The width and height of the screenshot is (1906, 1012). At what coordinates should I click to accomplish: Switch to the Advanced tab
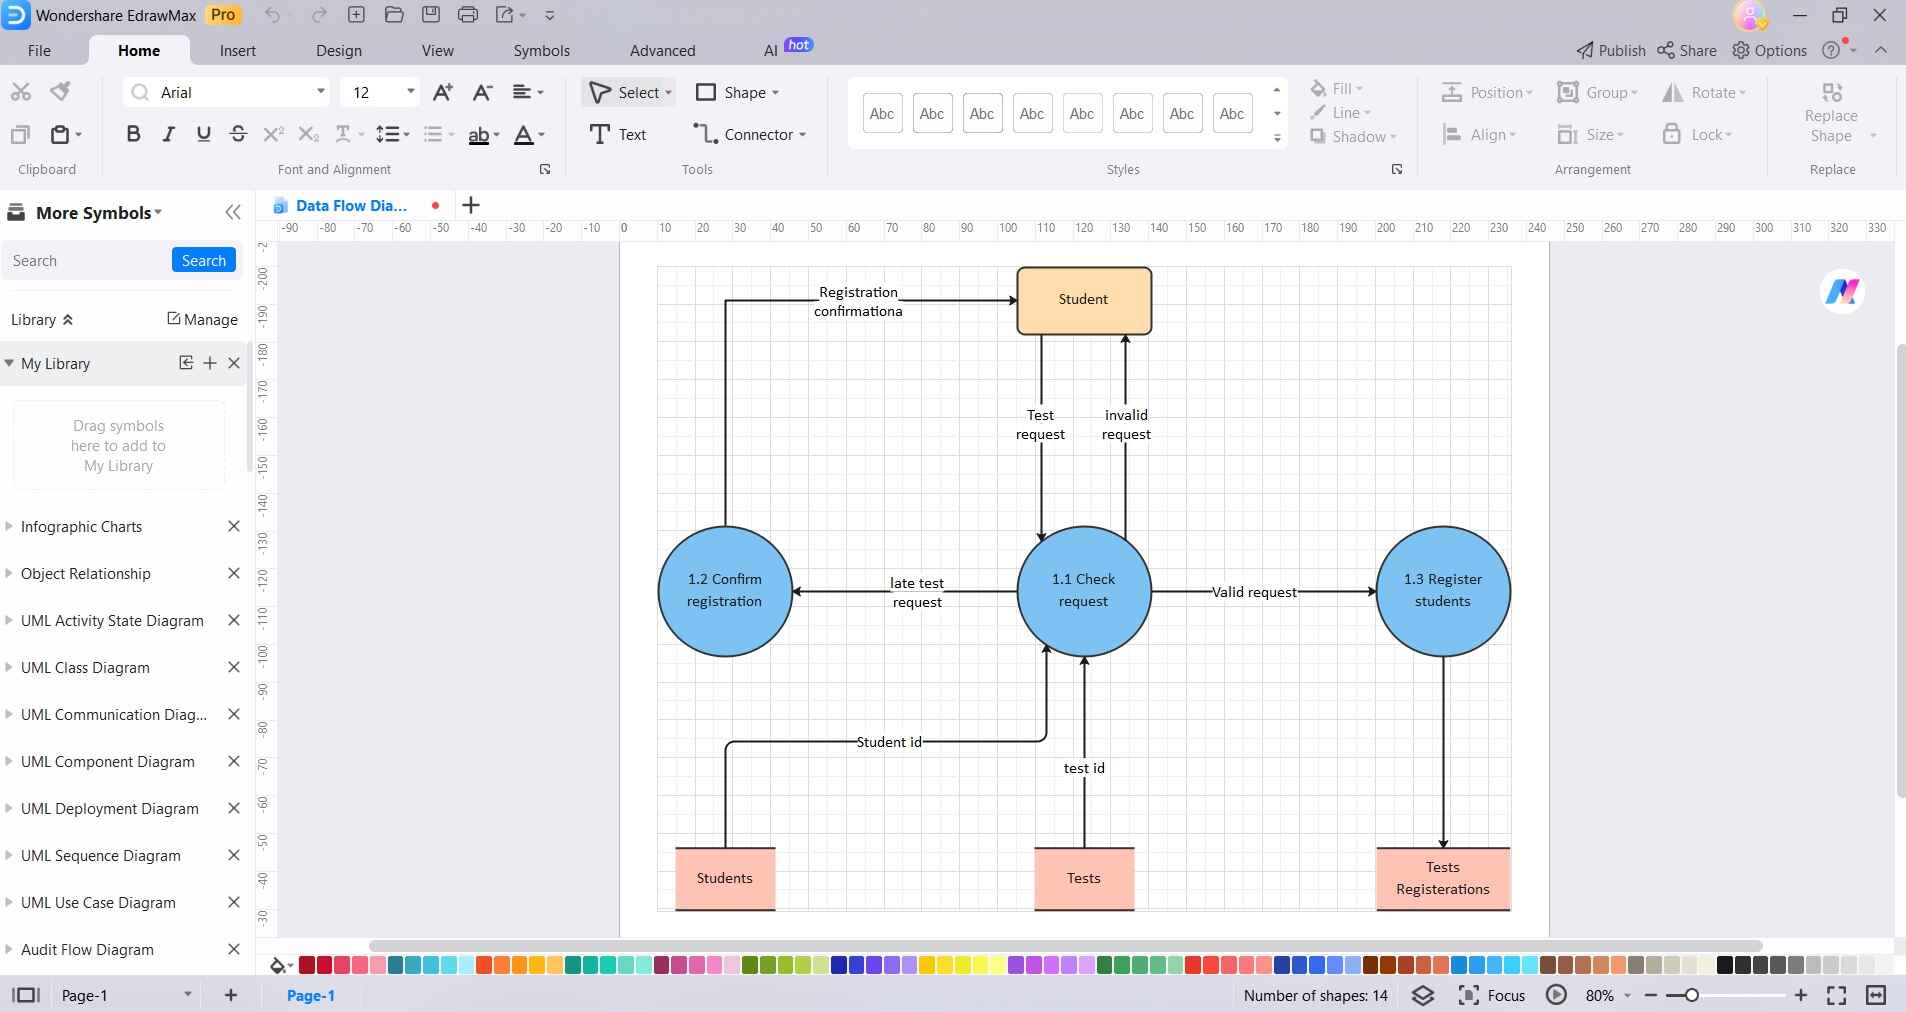click(x=662, y=50)
